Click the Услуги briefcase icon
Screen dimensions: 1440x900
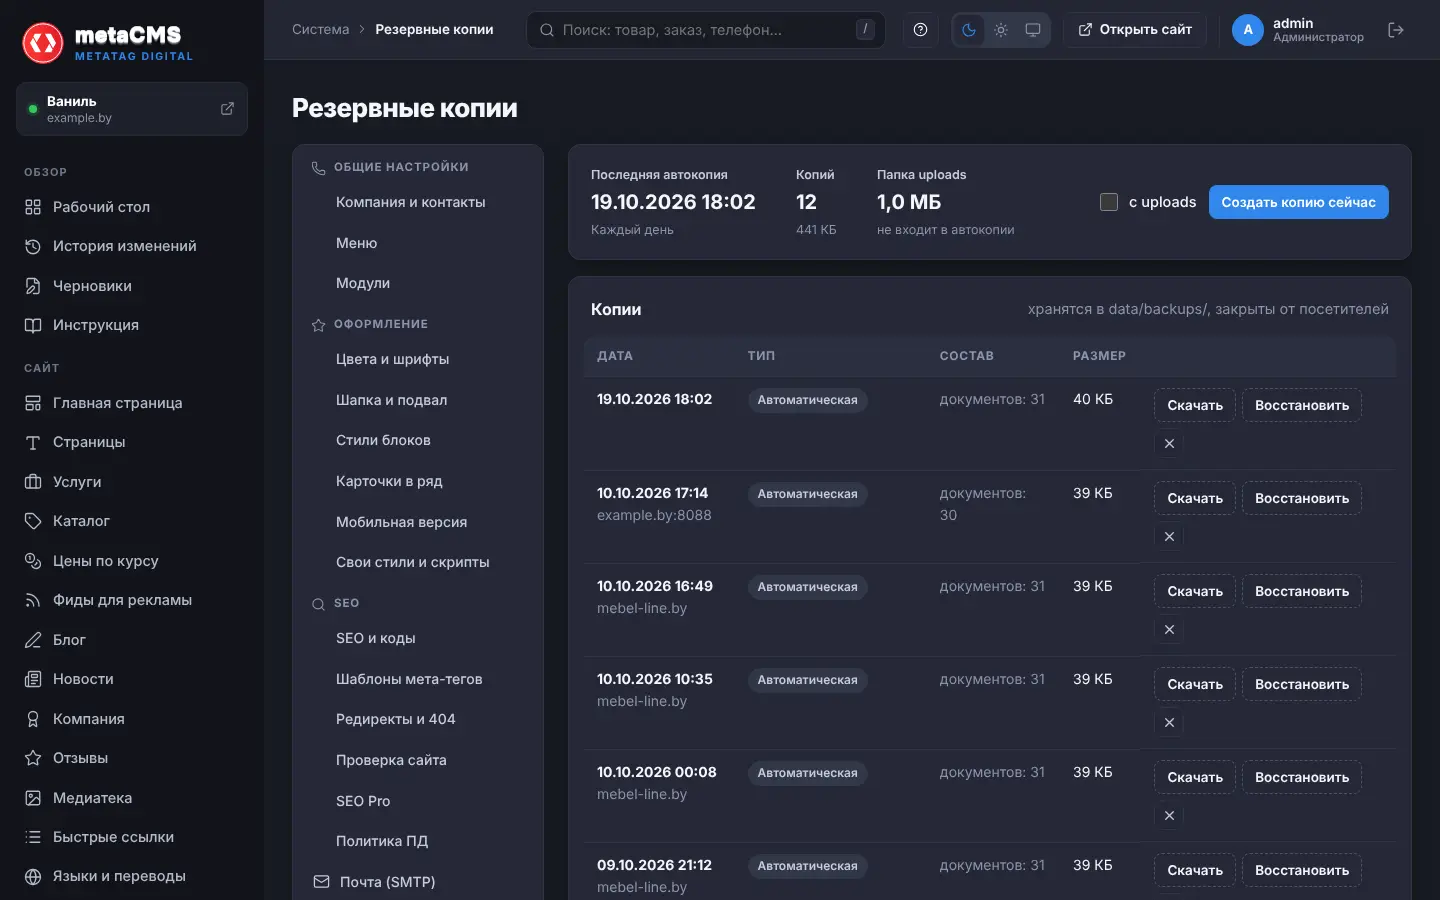click(x=33, y=482)
